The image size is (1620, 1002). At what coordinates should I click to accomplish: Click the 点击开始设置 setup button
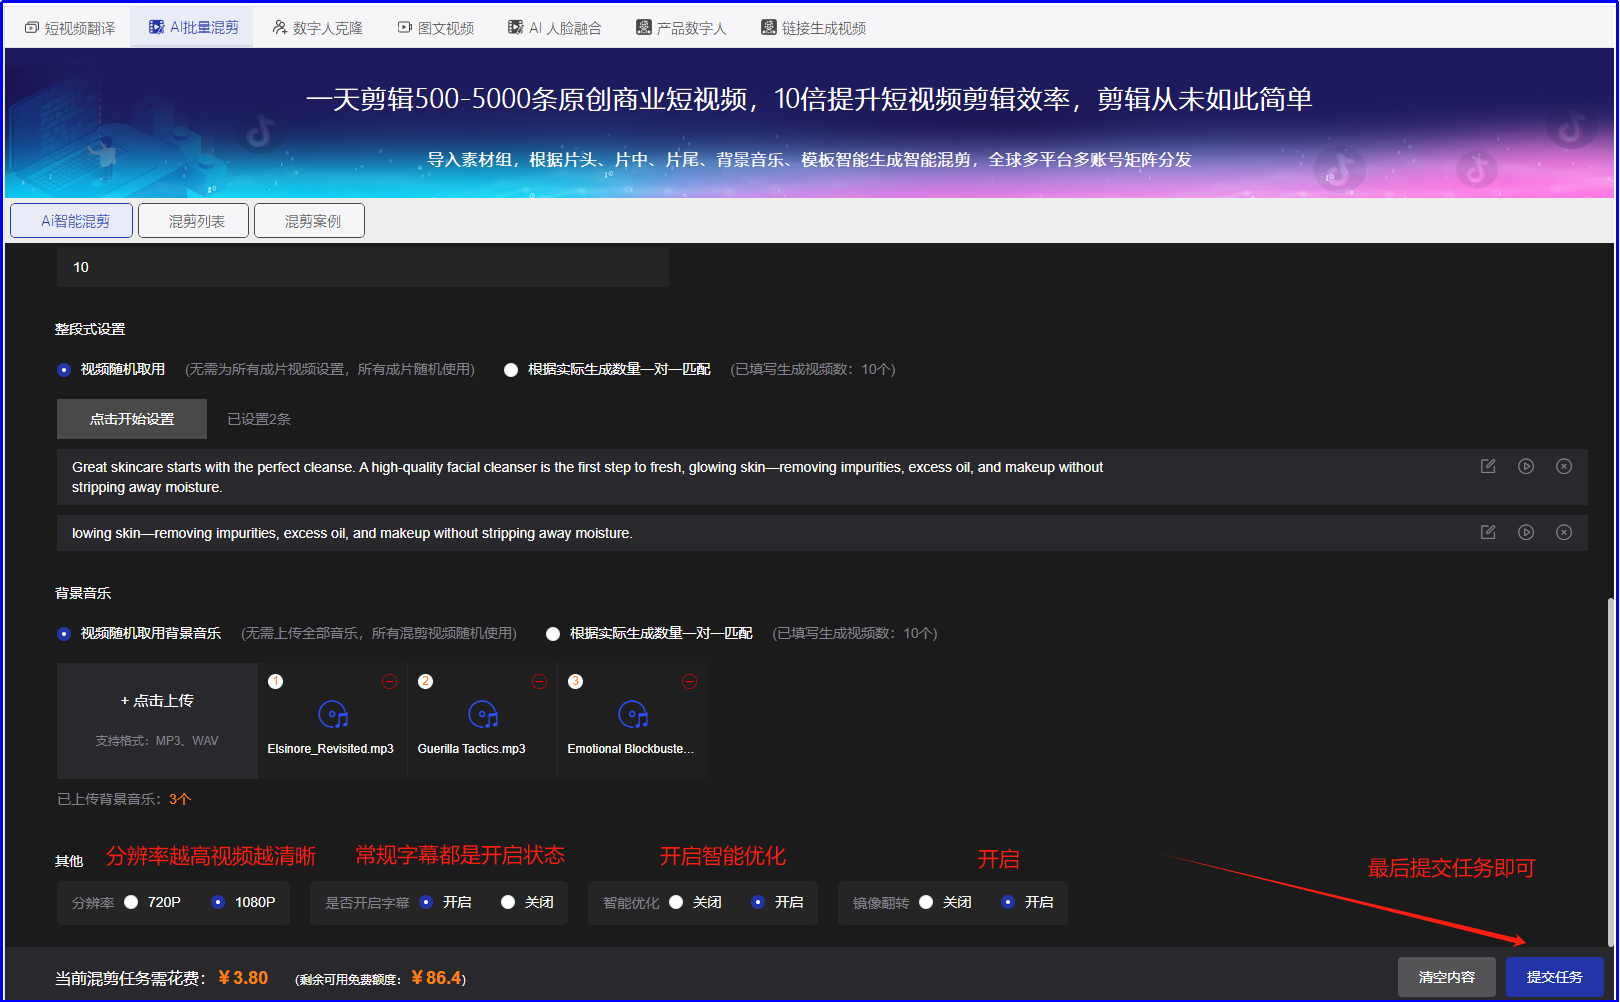(x=131, y=418)
